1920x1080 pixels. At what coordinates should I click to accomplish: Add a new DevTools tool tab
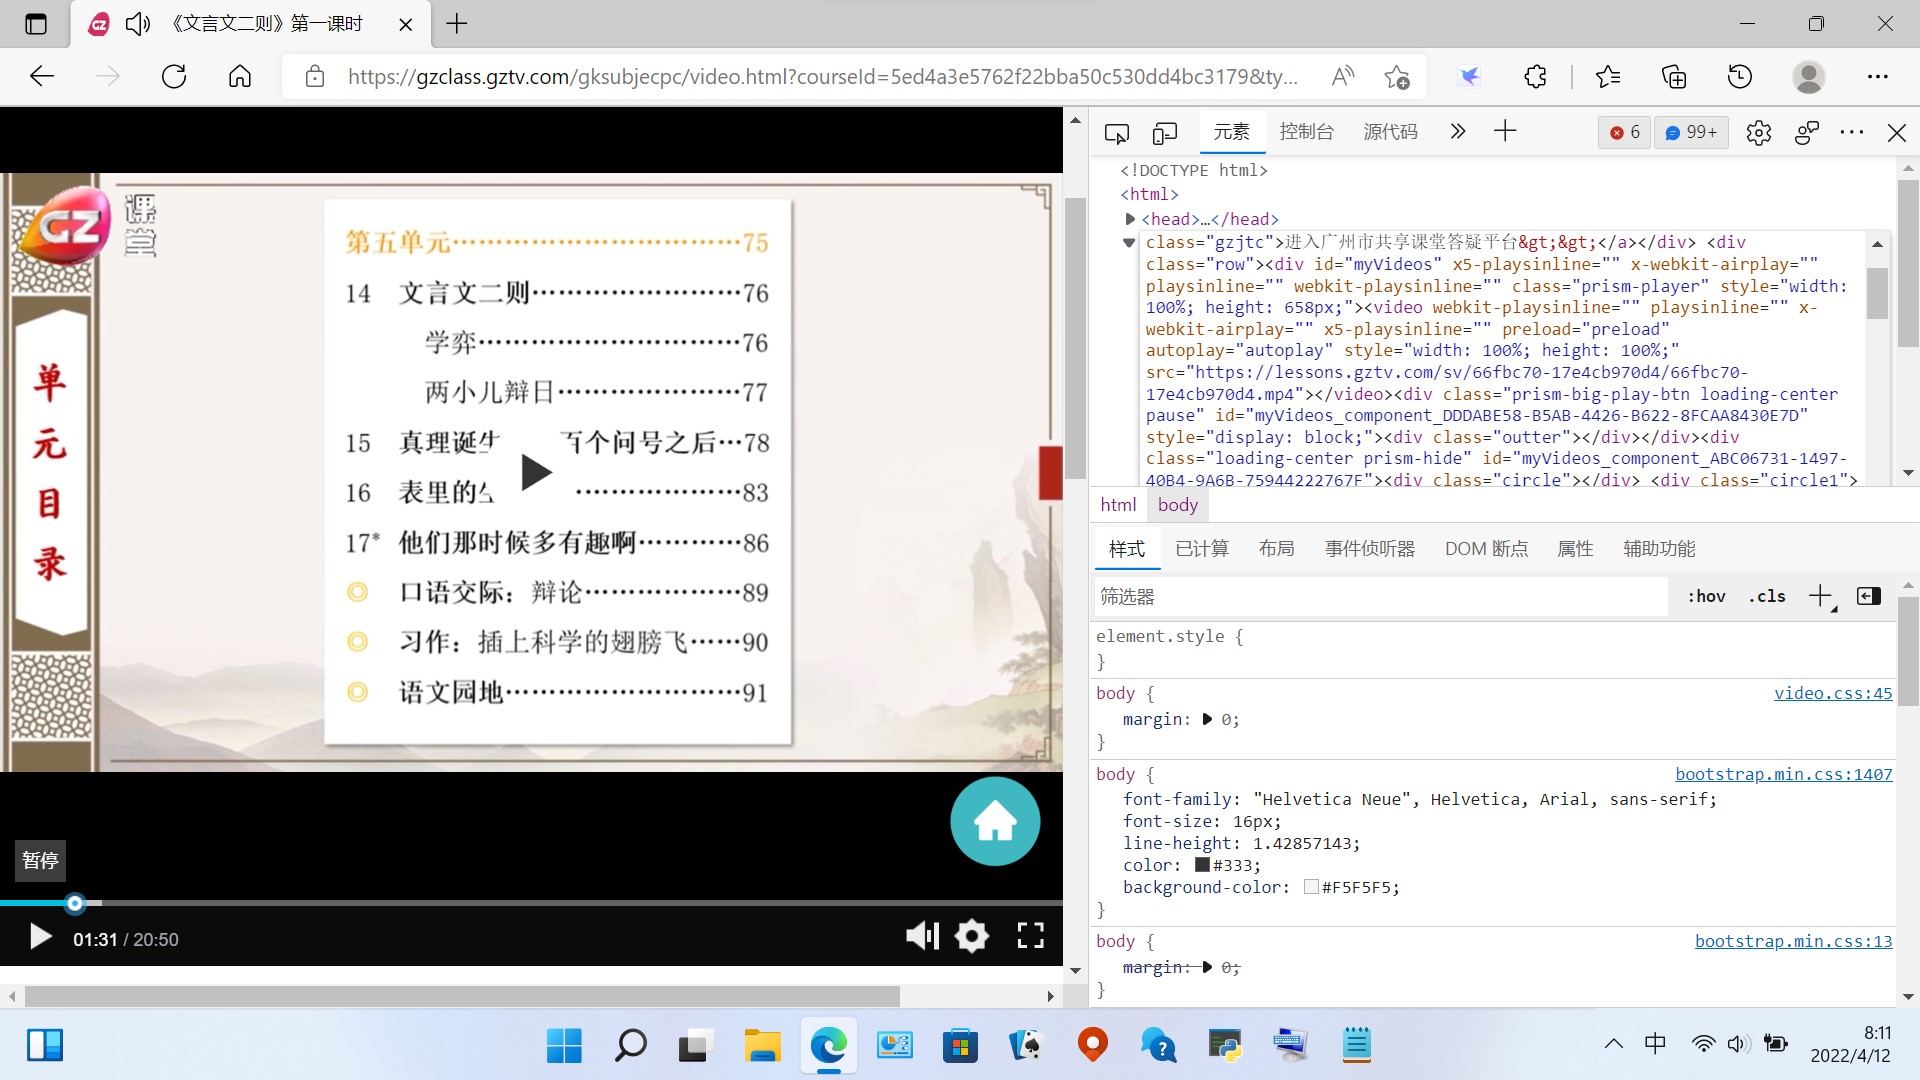click(1505, 131)
